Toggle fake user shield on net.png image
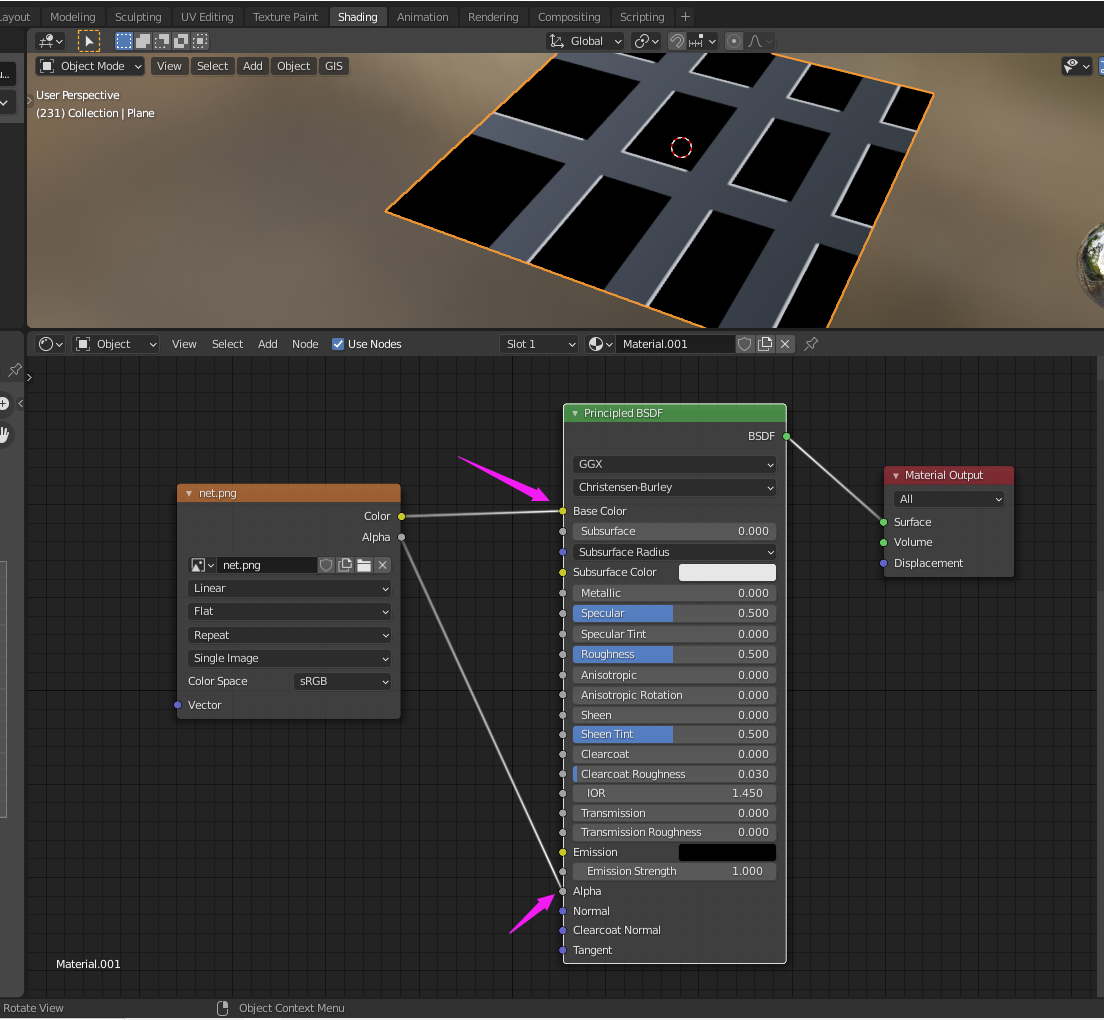 point(326,565)
